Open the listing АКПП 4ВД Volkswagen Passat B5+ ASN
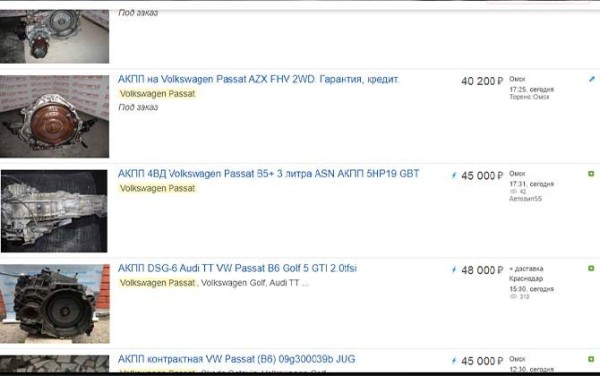Image resolution: width=600 pixels, height=376 pixels. [x=269, y=174]
